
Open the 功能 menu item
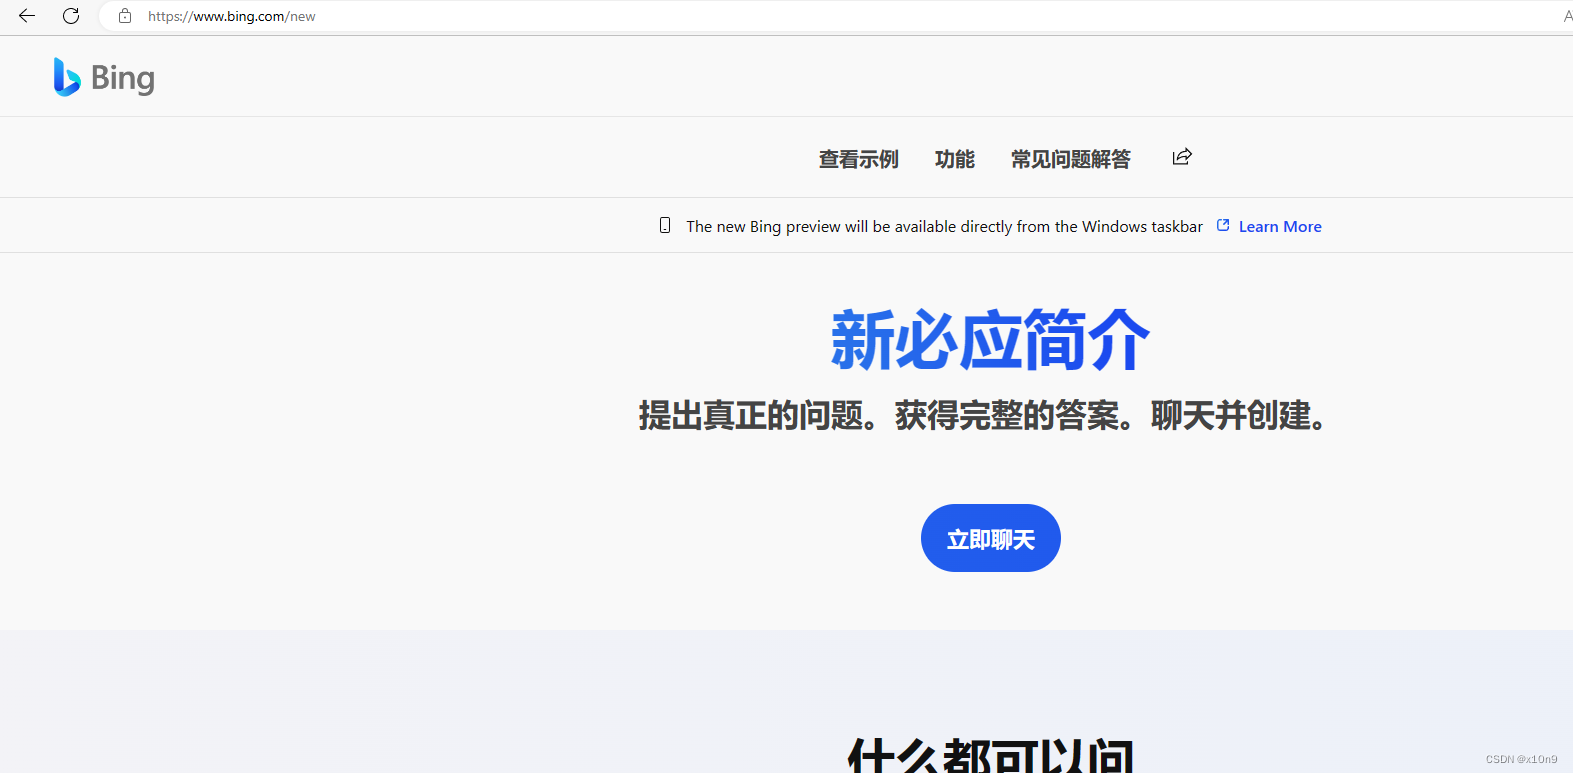[954, 159]
